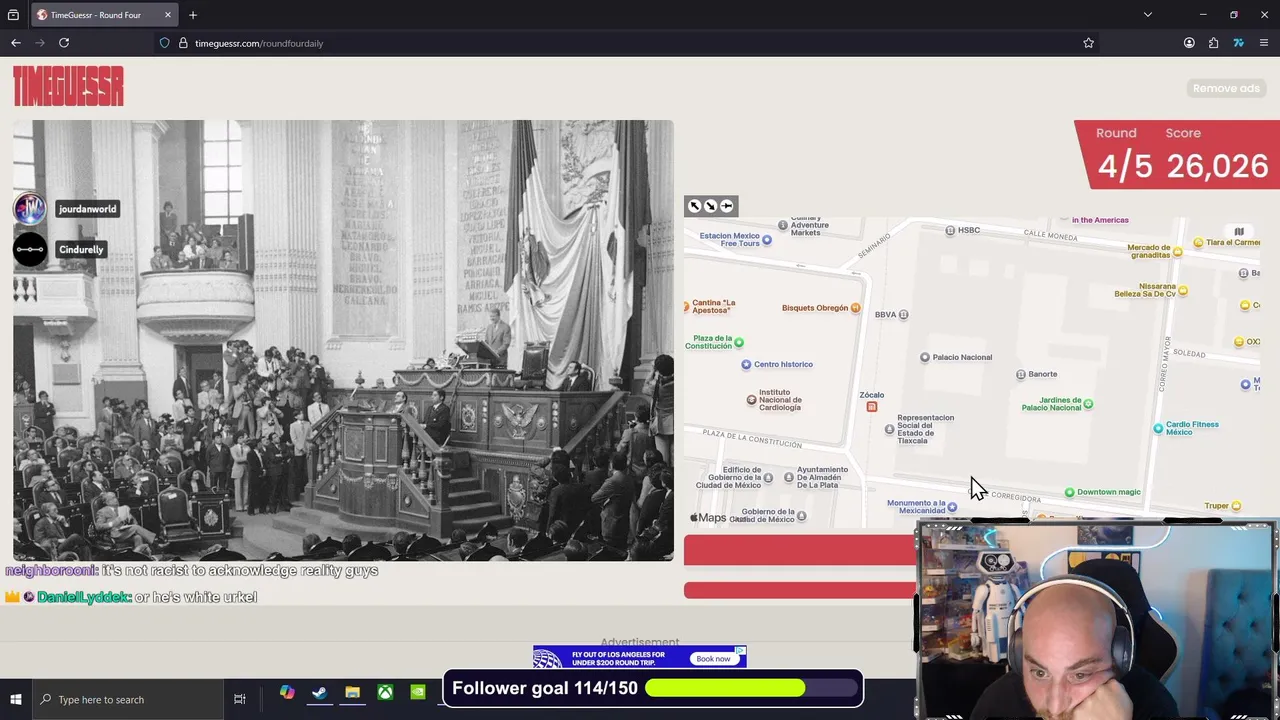Open the Xbox app from taskbar
The height and width of the screenshot is (720, 1280).
point(385,692)
